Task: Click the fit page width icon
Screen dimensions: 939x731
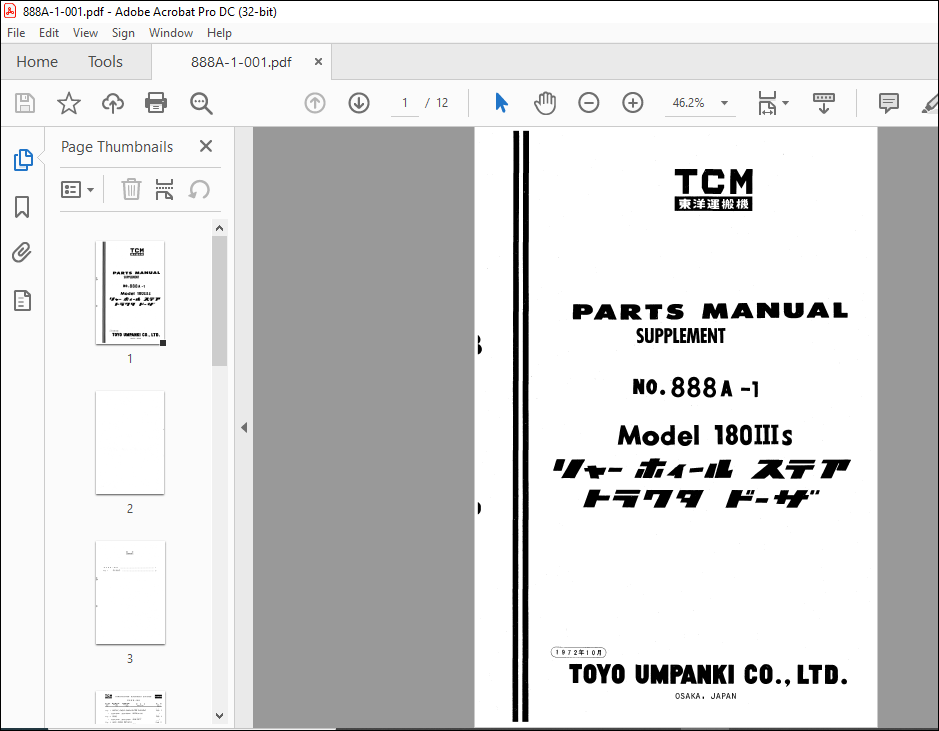Action: click(767, 103)
